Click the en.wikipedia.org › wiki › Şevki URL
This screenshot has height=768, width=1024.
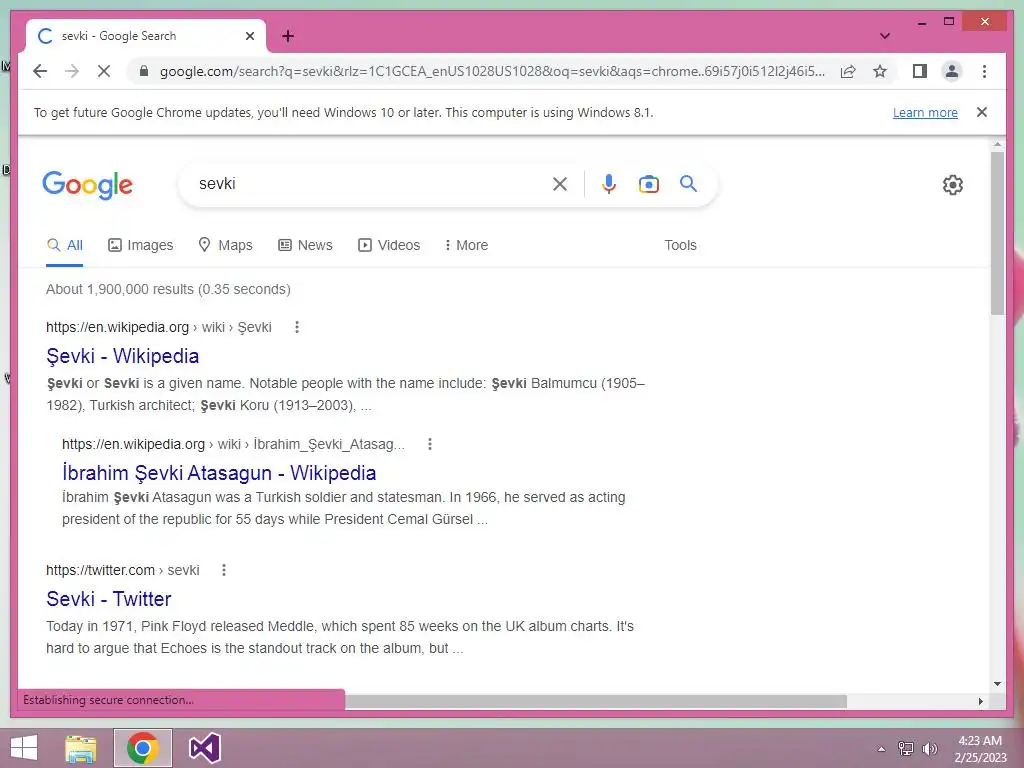(159, 327)
